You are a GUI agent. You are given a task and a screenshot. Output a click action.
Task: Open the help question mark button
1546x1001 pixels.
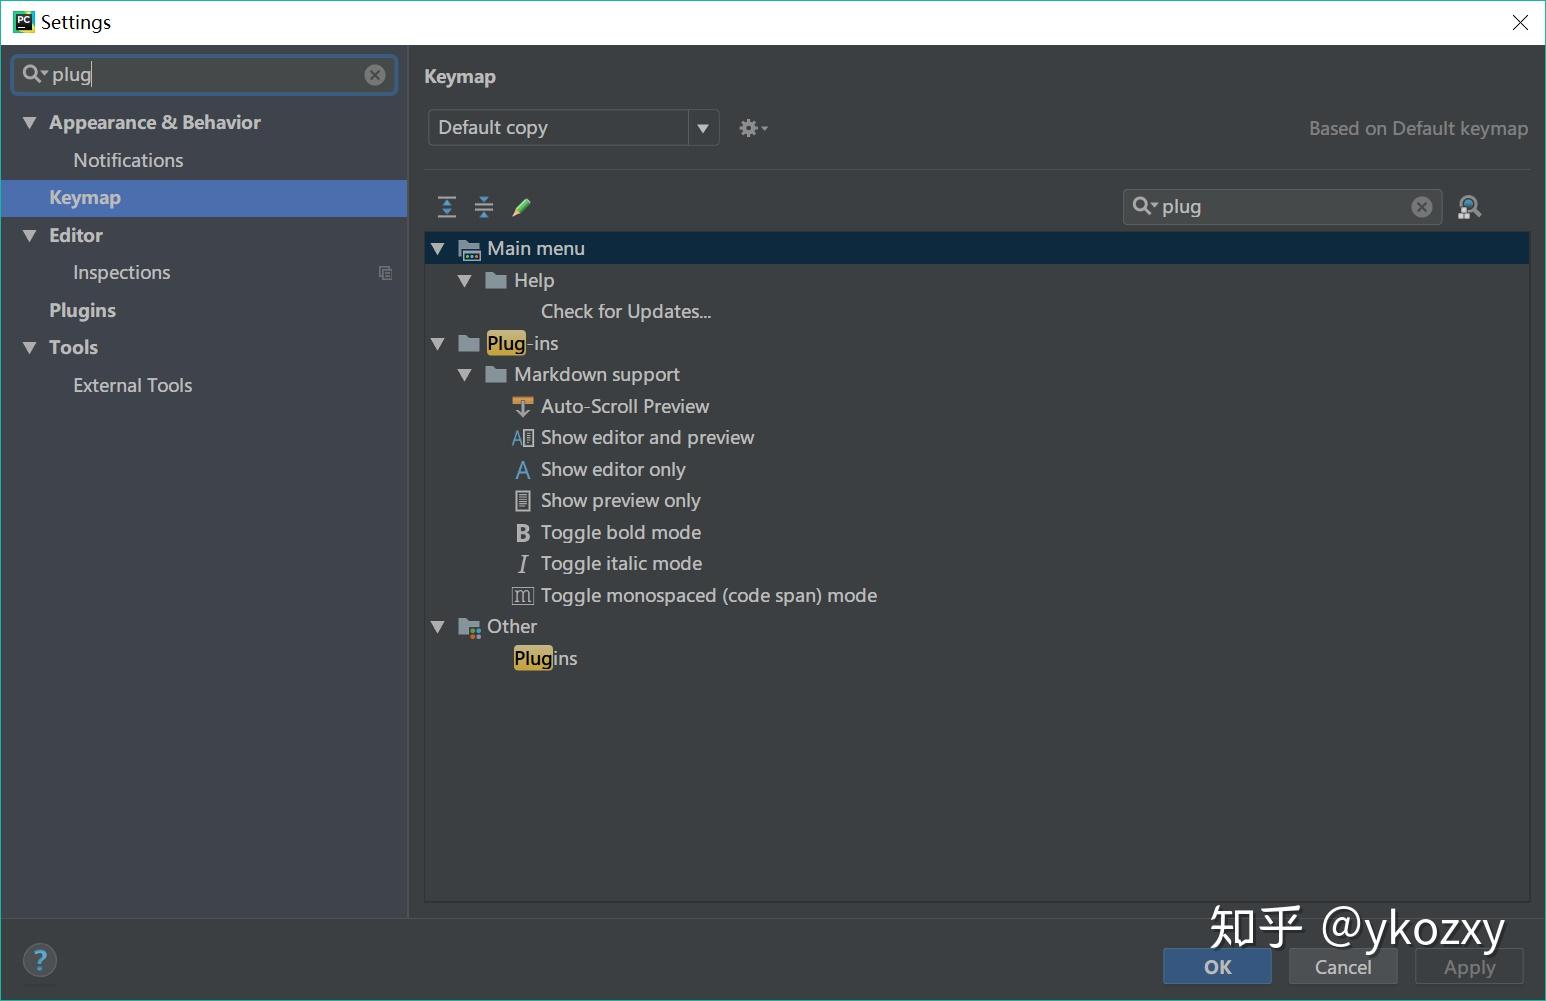(40, 961)
